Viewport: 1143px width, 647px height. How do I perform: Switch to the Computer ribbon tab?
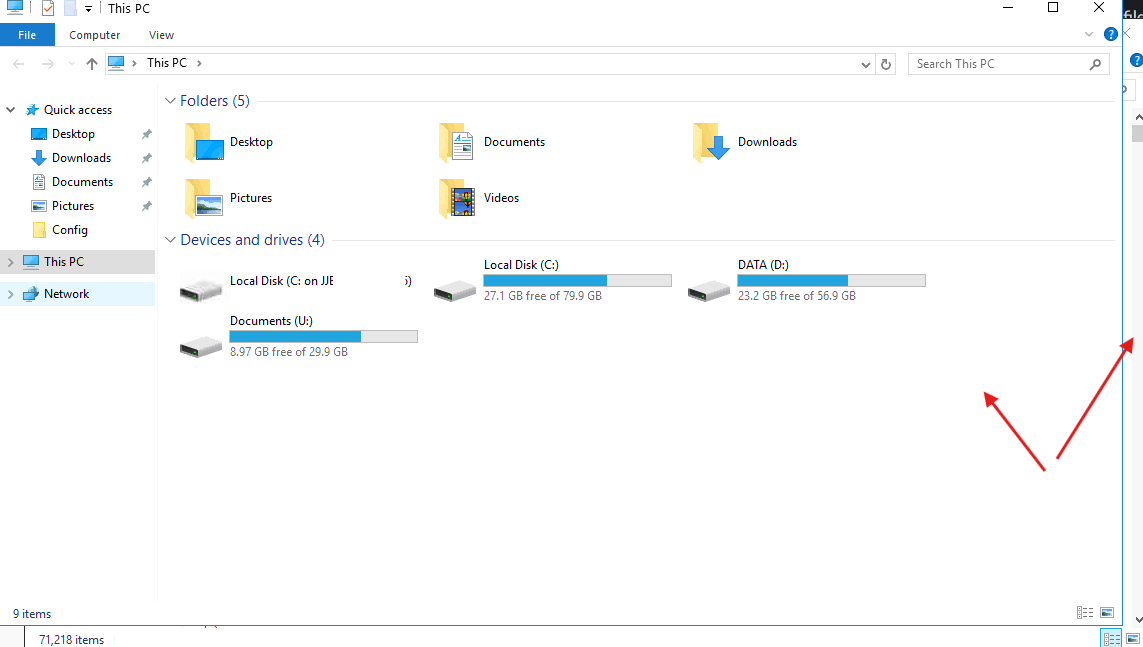point(95,35)
